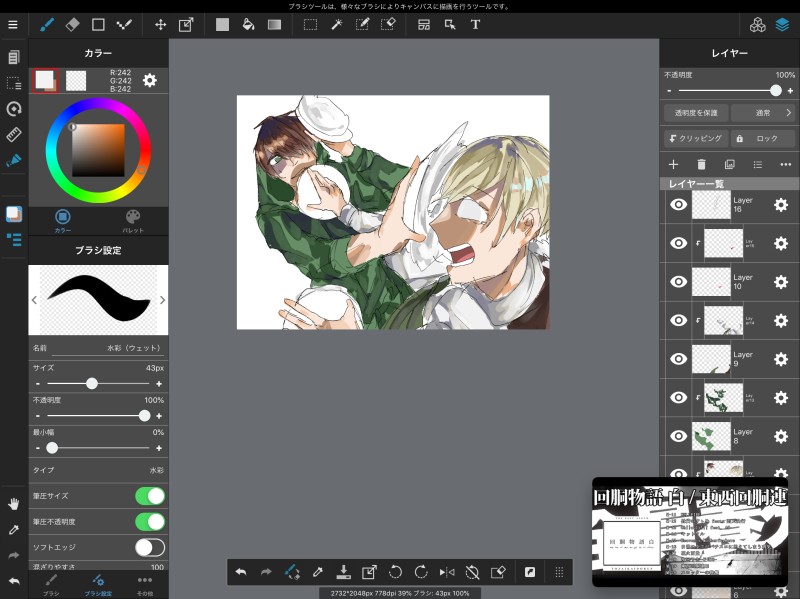
Task: Select the Gradient tool
Action: point(274,24)
